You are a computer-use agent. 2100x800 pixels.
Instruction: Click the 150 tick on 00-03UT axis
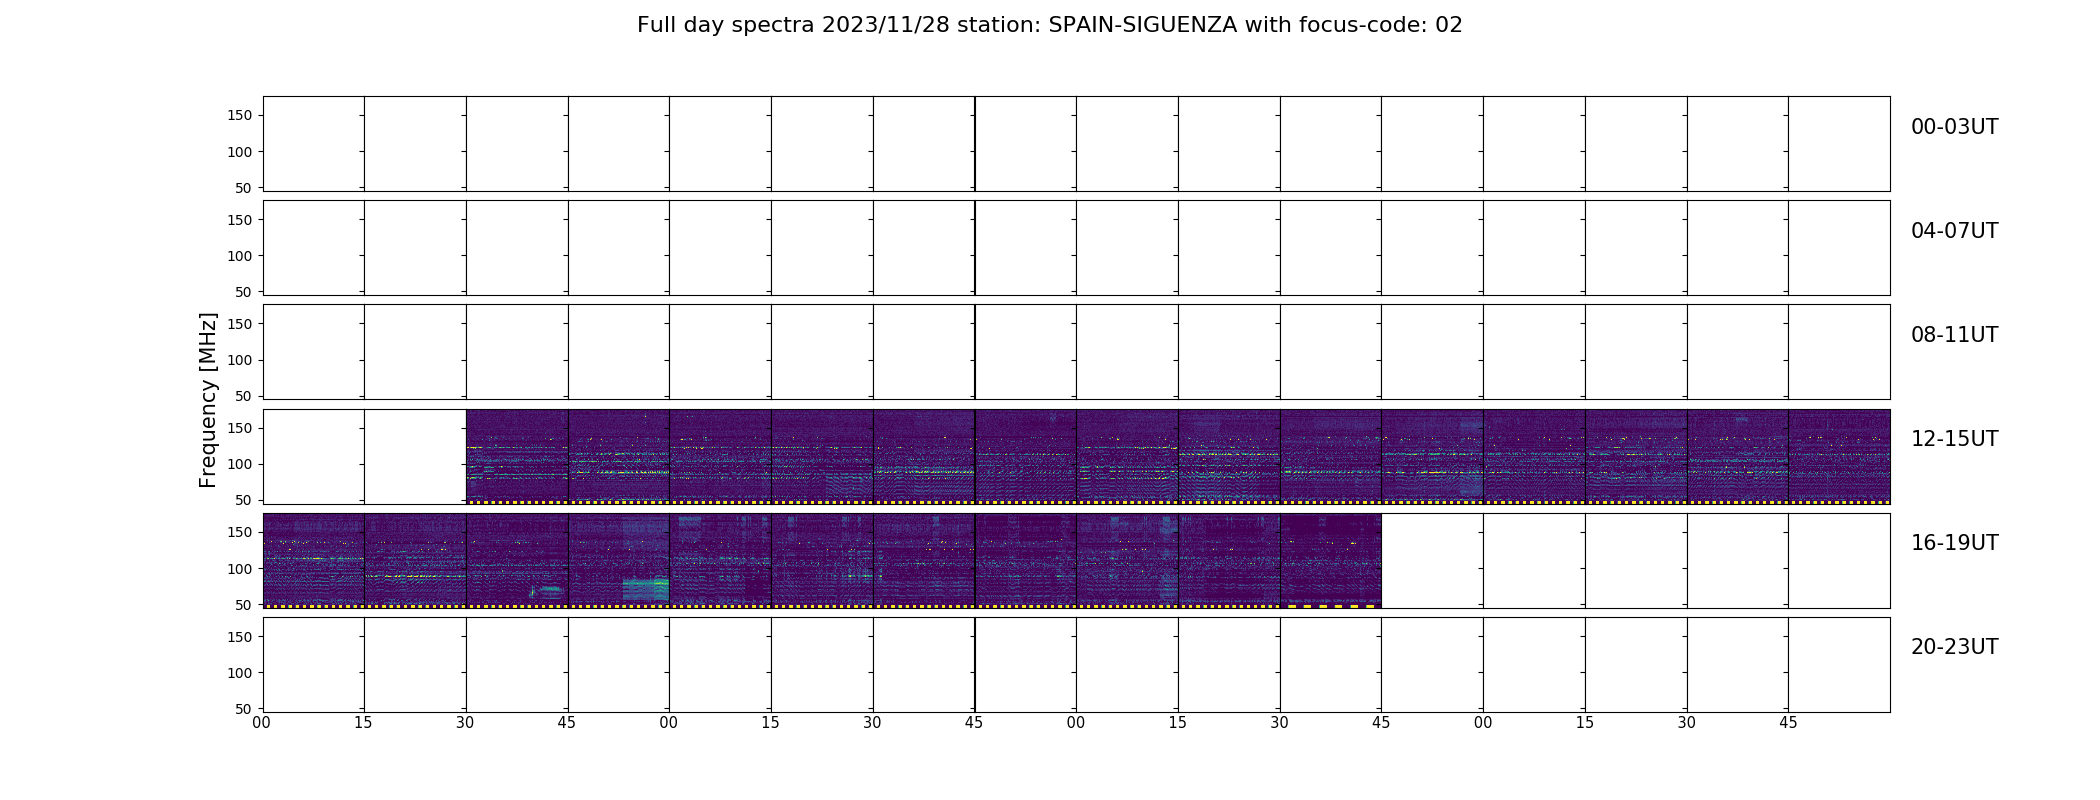coord(240,116)
